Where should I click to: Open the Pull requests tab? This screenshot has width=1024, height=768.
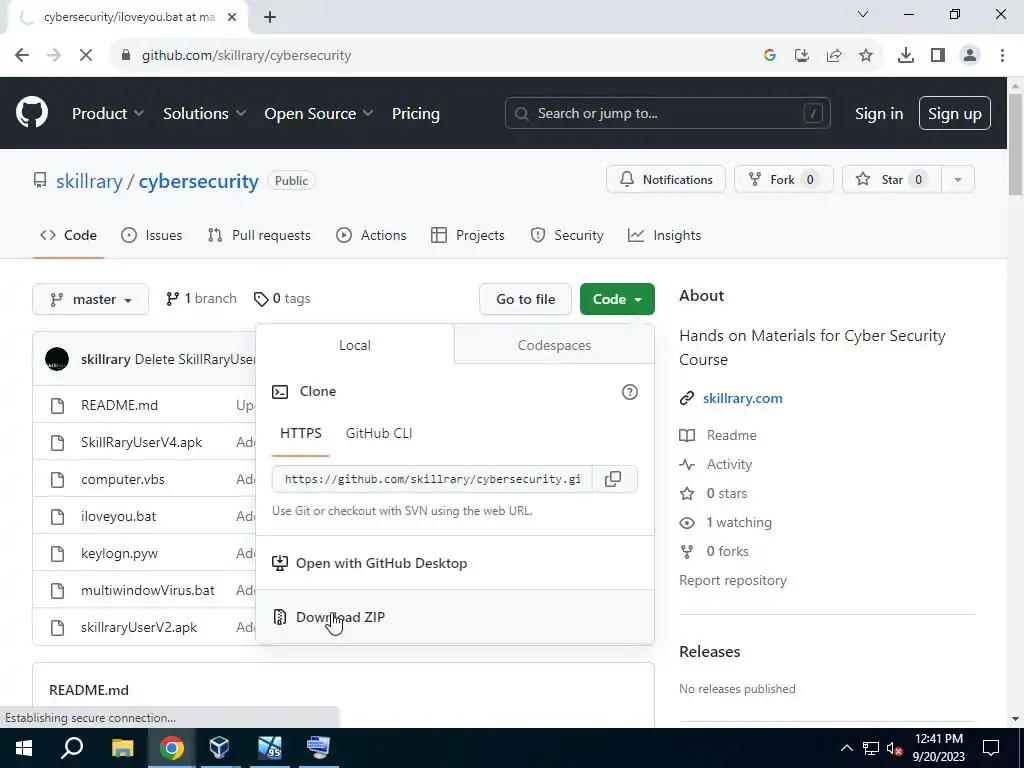pyautogui.click(x=259, y=235)
